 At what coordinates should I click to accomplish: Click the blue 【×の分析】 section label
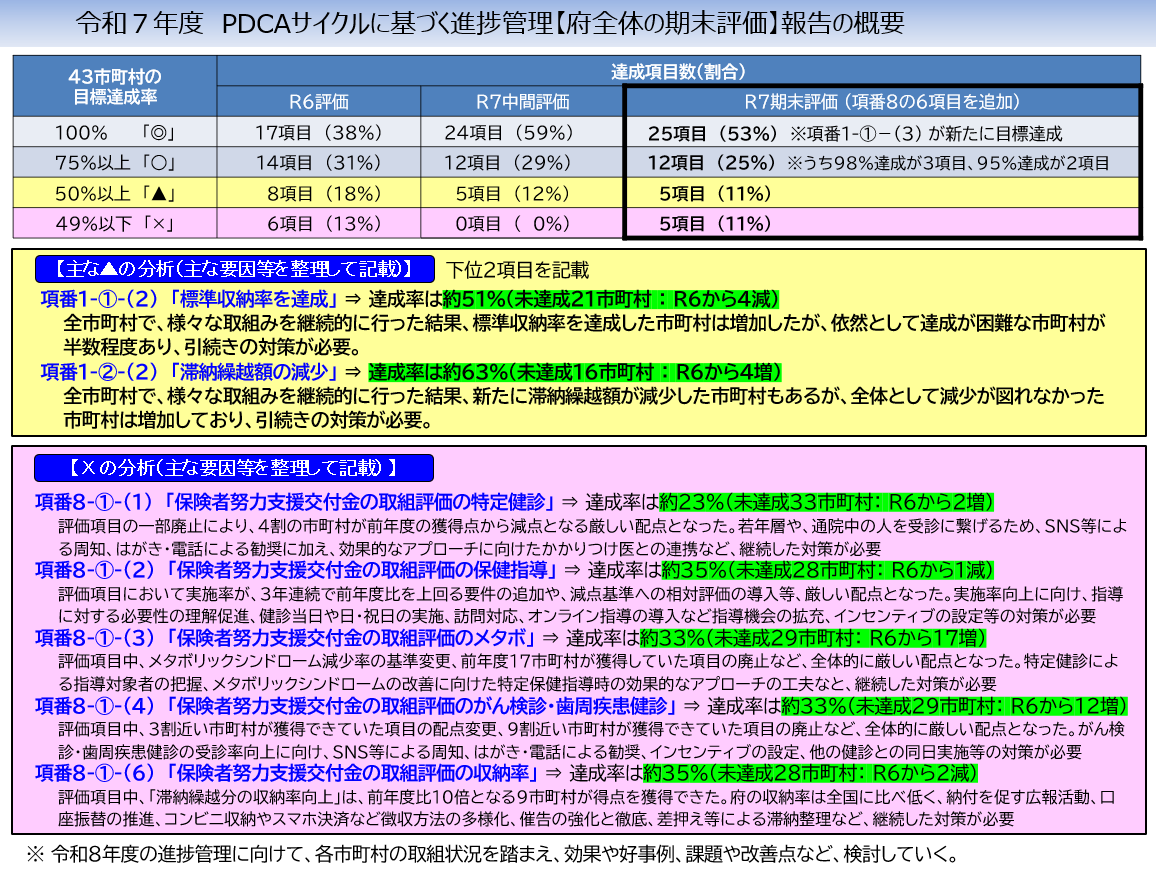[235, 467]
